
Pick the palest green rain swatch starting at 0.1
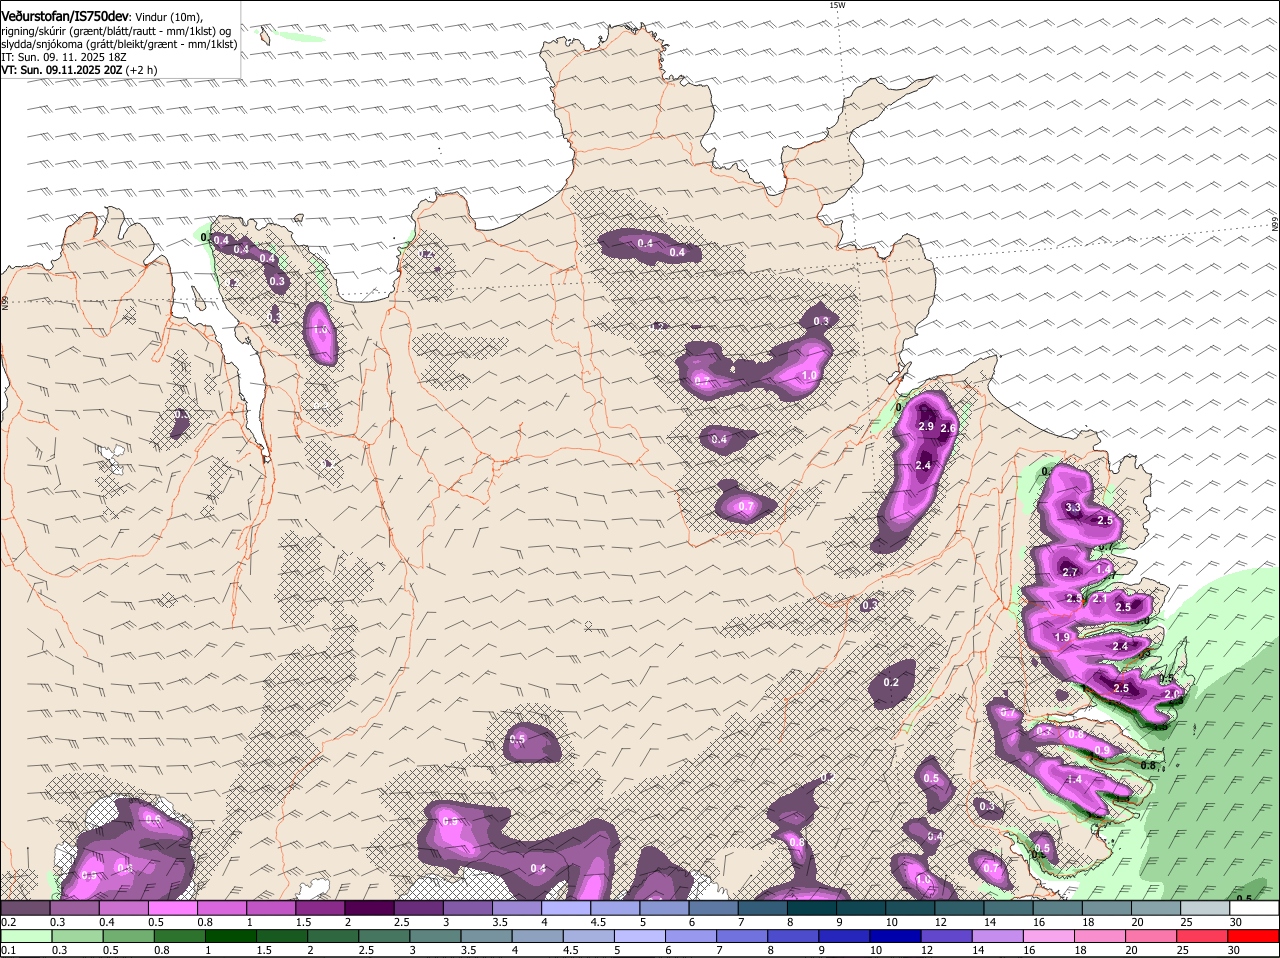26,936
